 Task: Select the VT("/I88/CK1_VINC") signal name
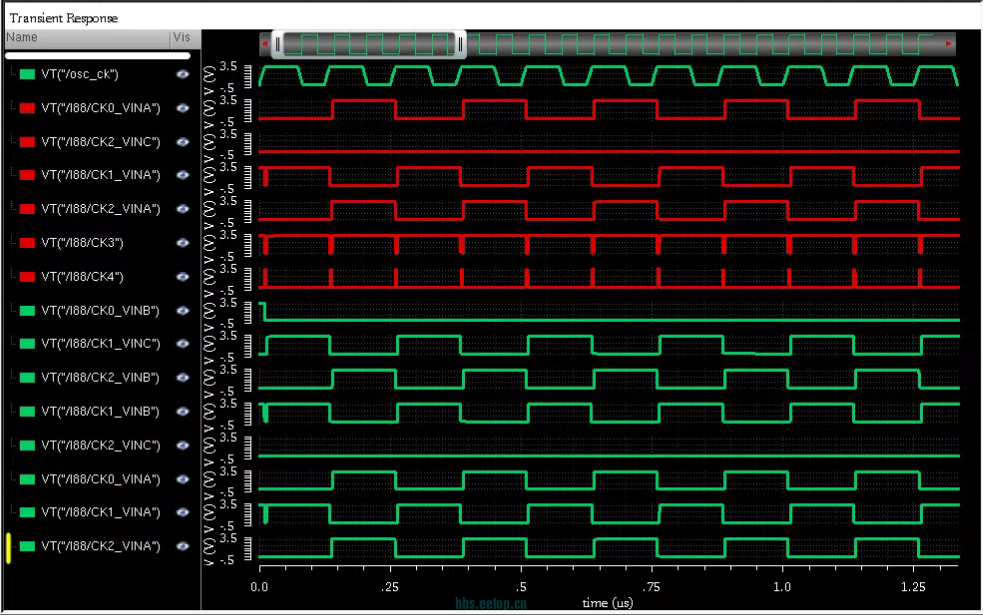[x=101, y=344]
